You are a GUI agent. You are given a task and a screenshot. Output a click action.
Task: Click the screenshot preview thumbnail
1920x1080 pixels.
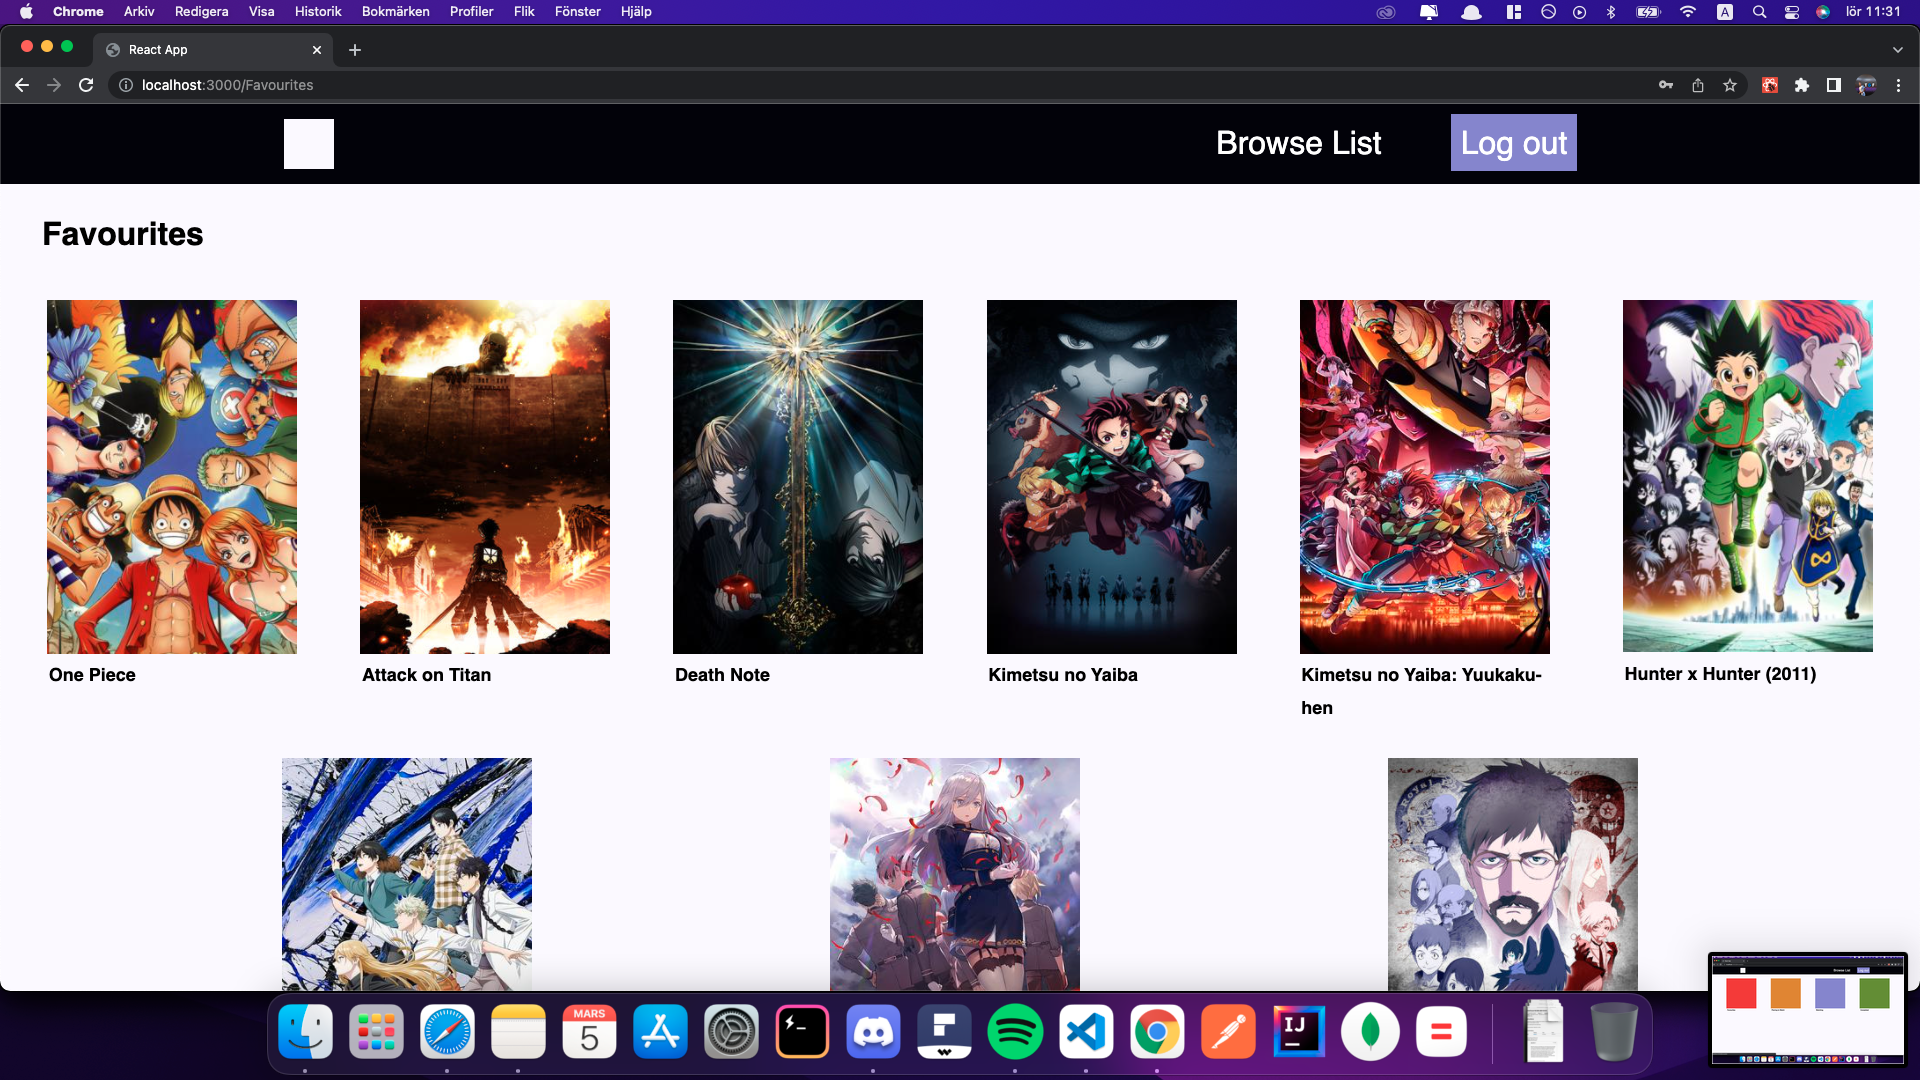click(1808, 1009)
